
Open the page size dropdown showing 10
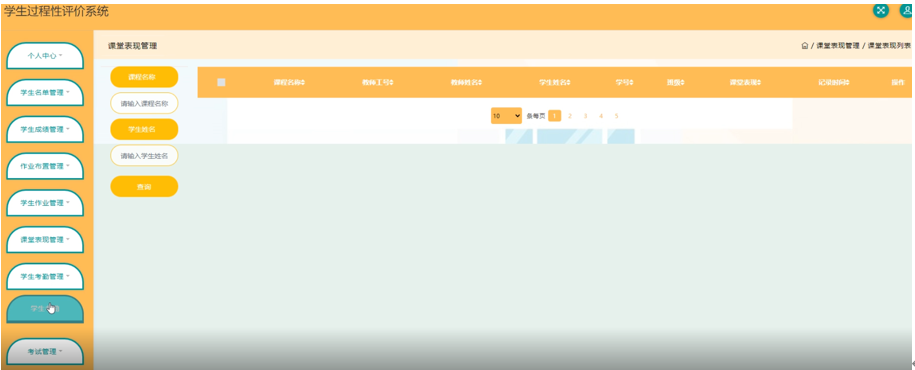(506, 116)
